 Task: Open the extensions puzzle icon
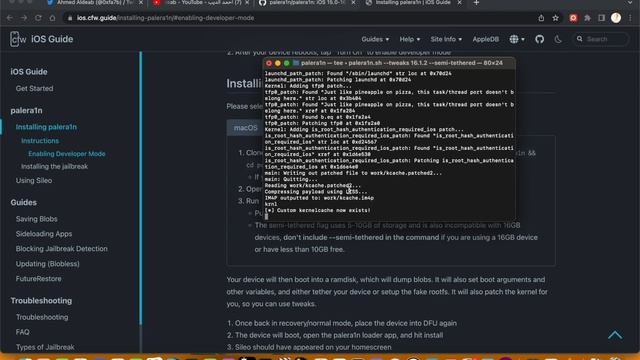[587, 18]
